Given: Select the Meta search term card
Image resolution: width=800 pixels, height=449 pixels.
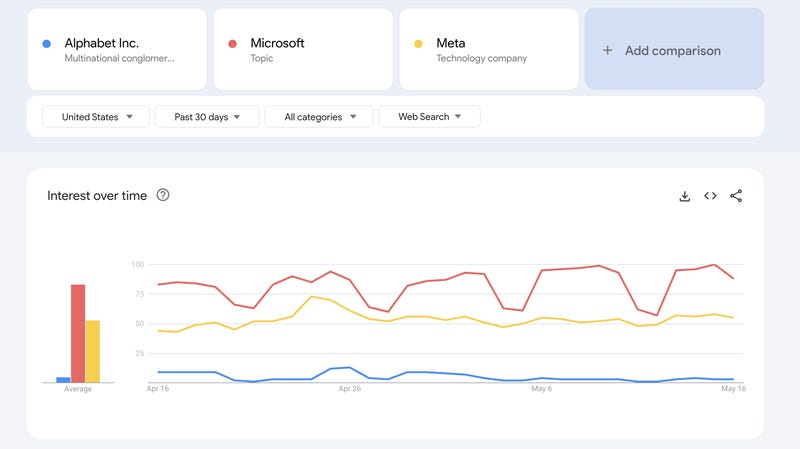Looking at the screenshot, I should 489,49.
